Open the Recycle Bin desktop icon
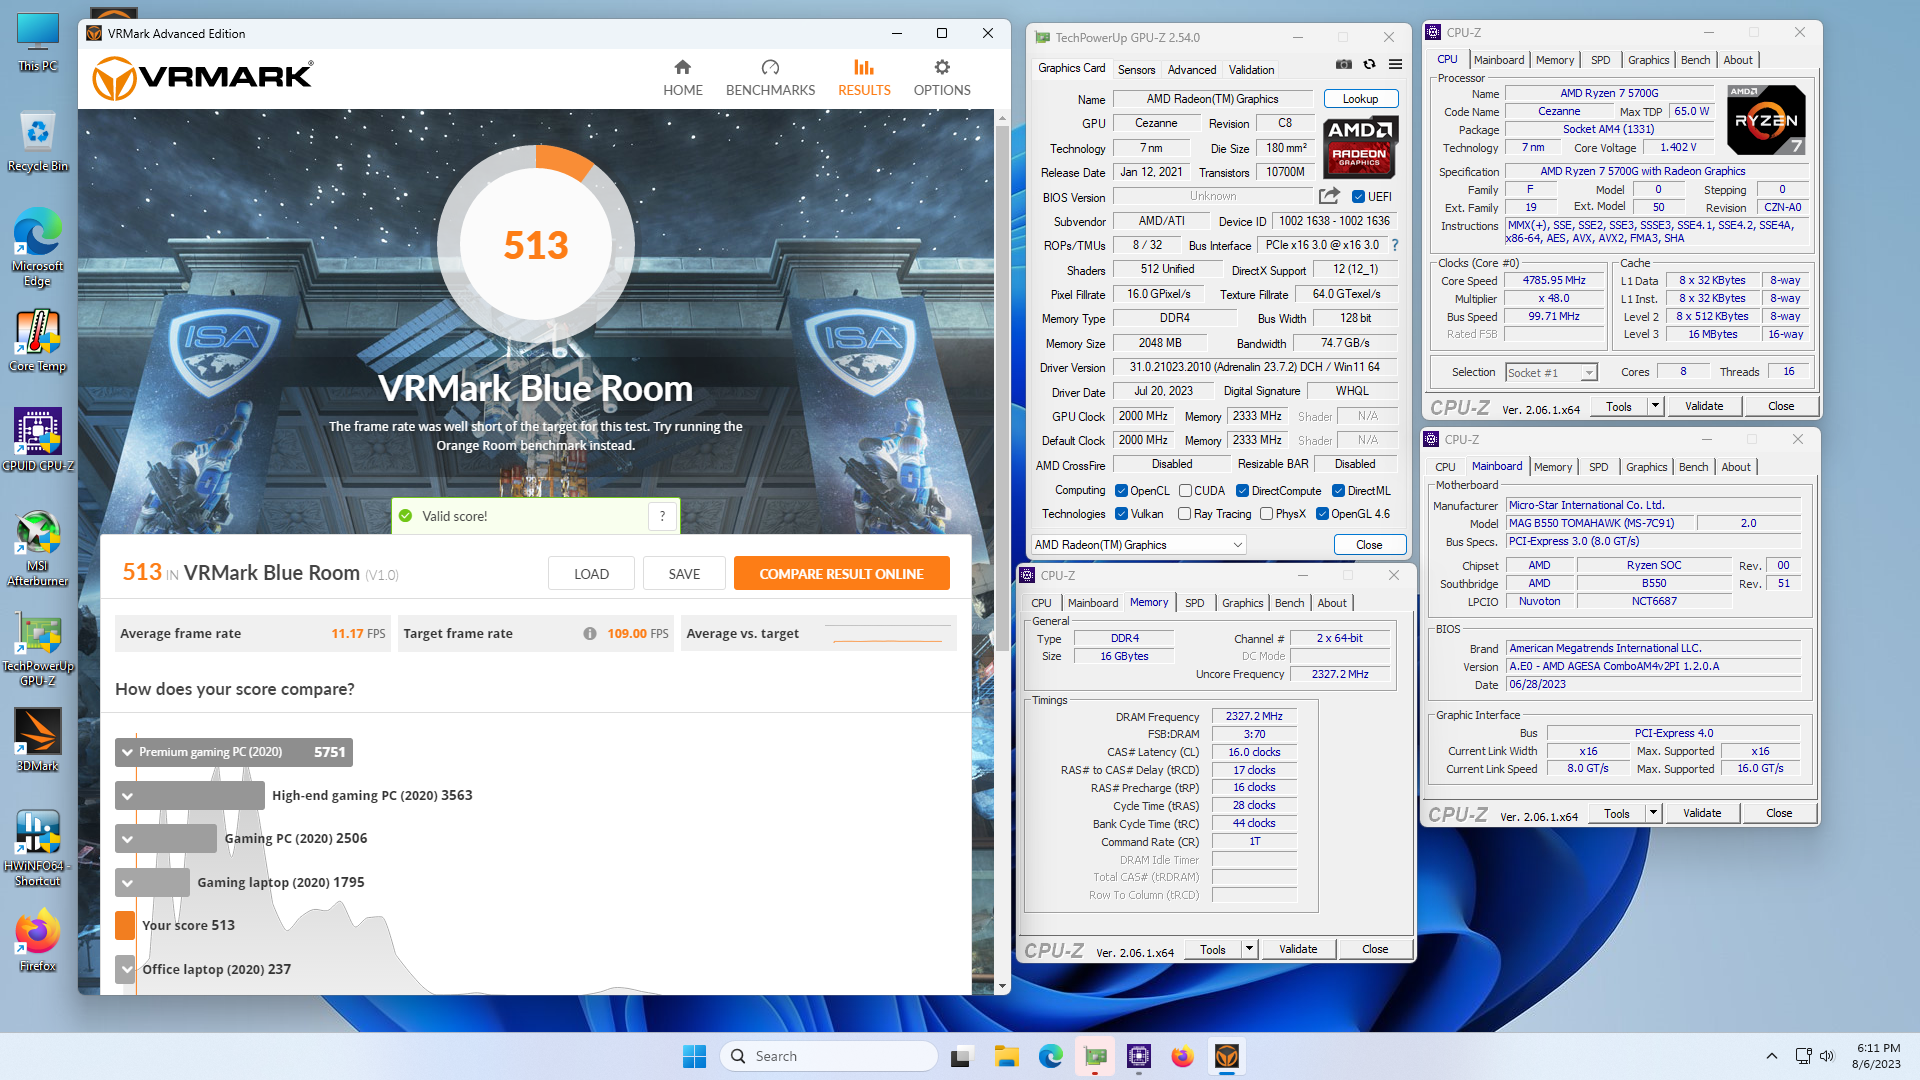 point(38,140)
